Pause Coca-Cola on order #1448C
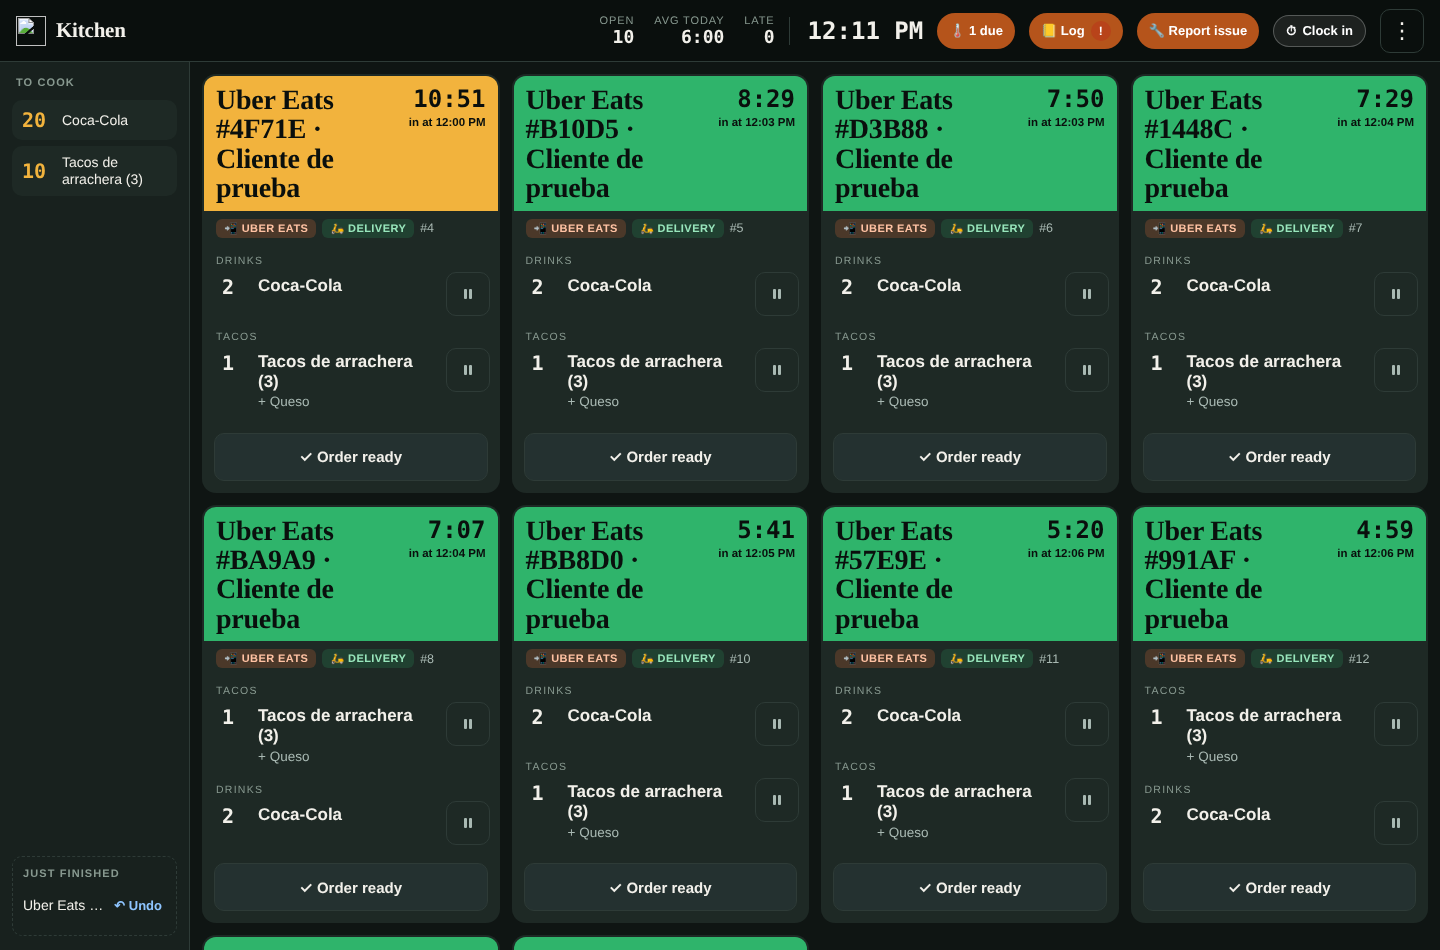 pyautogui.click(x=1396, y=294)
